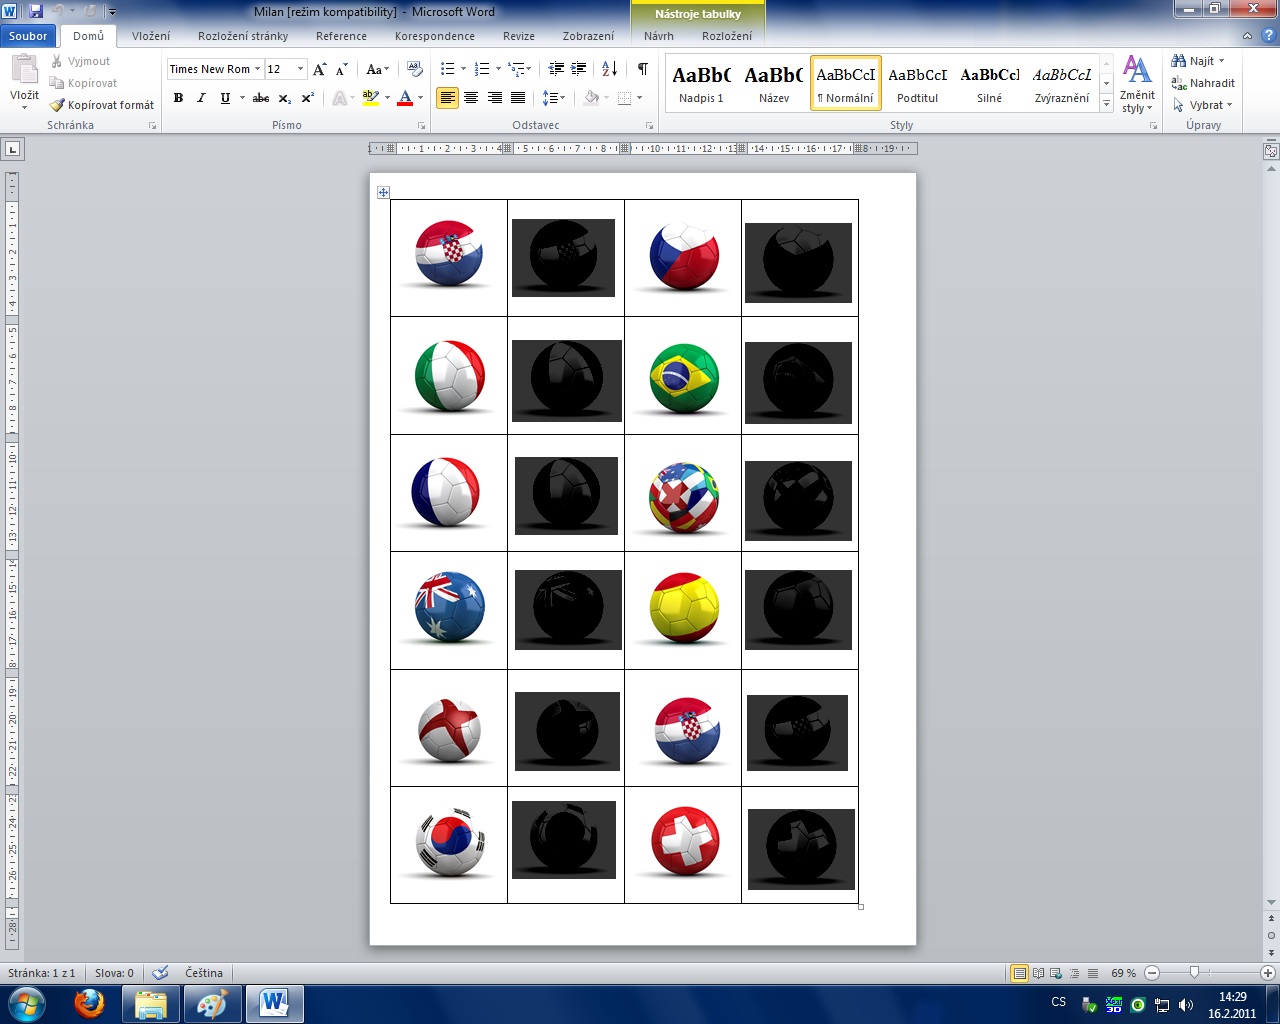This screenshot has height=1024, width=1280.
Task: Toggle the ruler display button
Action: [x=1271, y=151]
